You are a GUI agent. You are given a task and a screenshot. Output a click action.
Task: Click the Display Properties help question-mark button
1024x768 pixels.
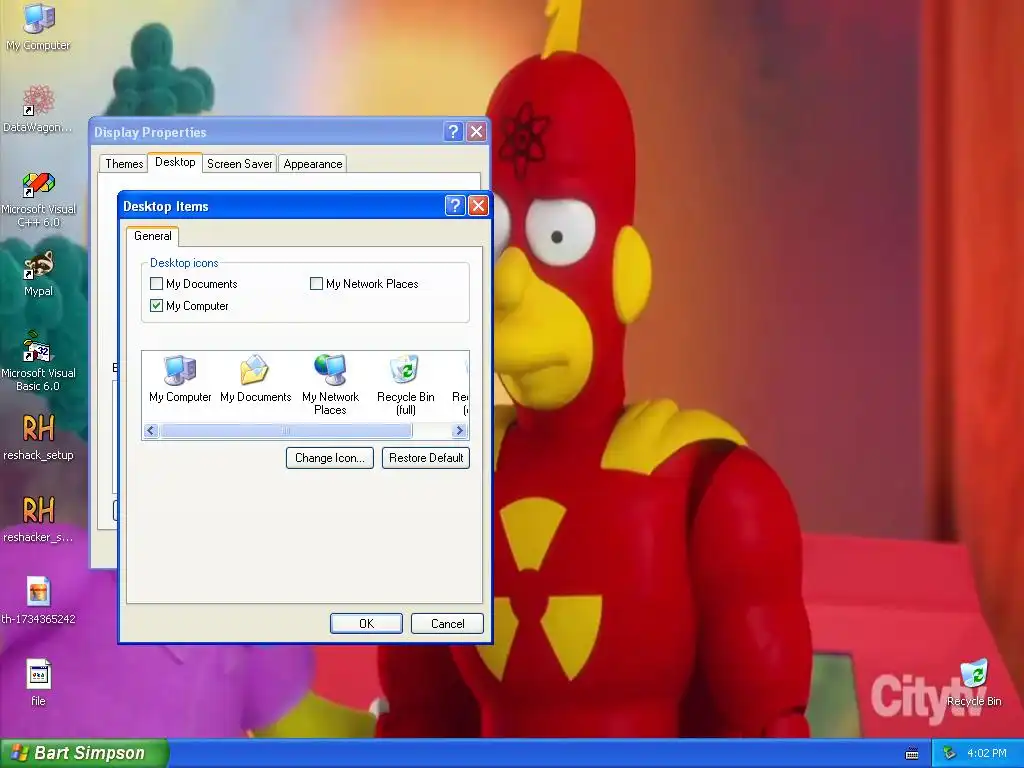click(x=453, y=131)
